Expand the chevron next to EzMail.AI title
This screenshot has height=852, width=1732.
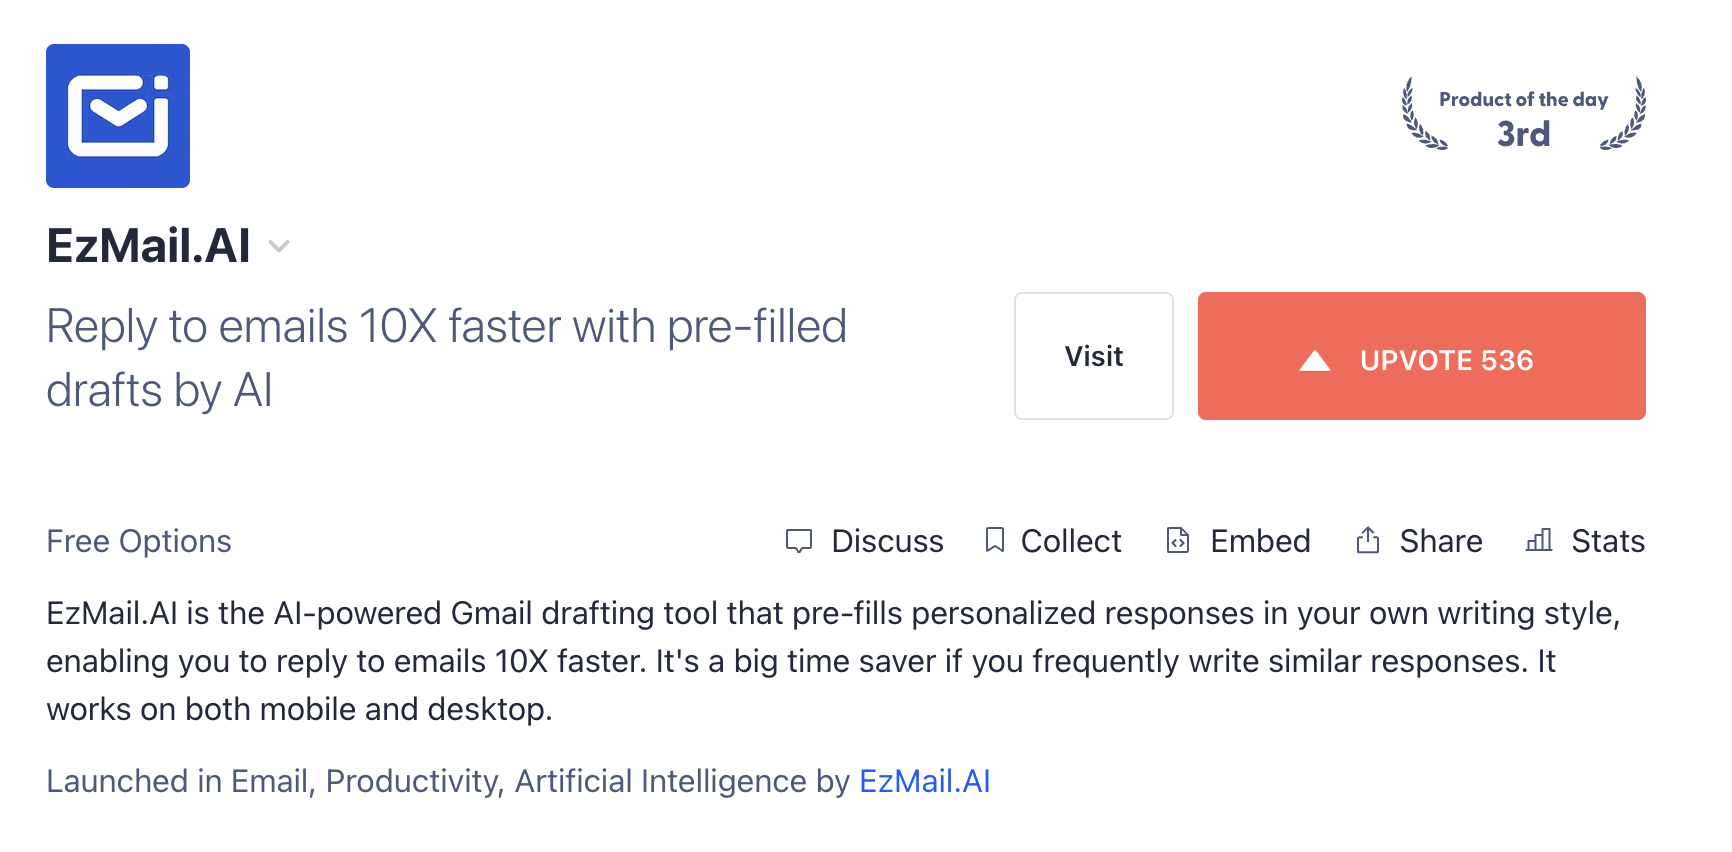tap(279, 246)
